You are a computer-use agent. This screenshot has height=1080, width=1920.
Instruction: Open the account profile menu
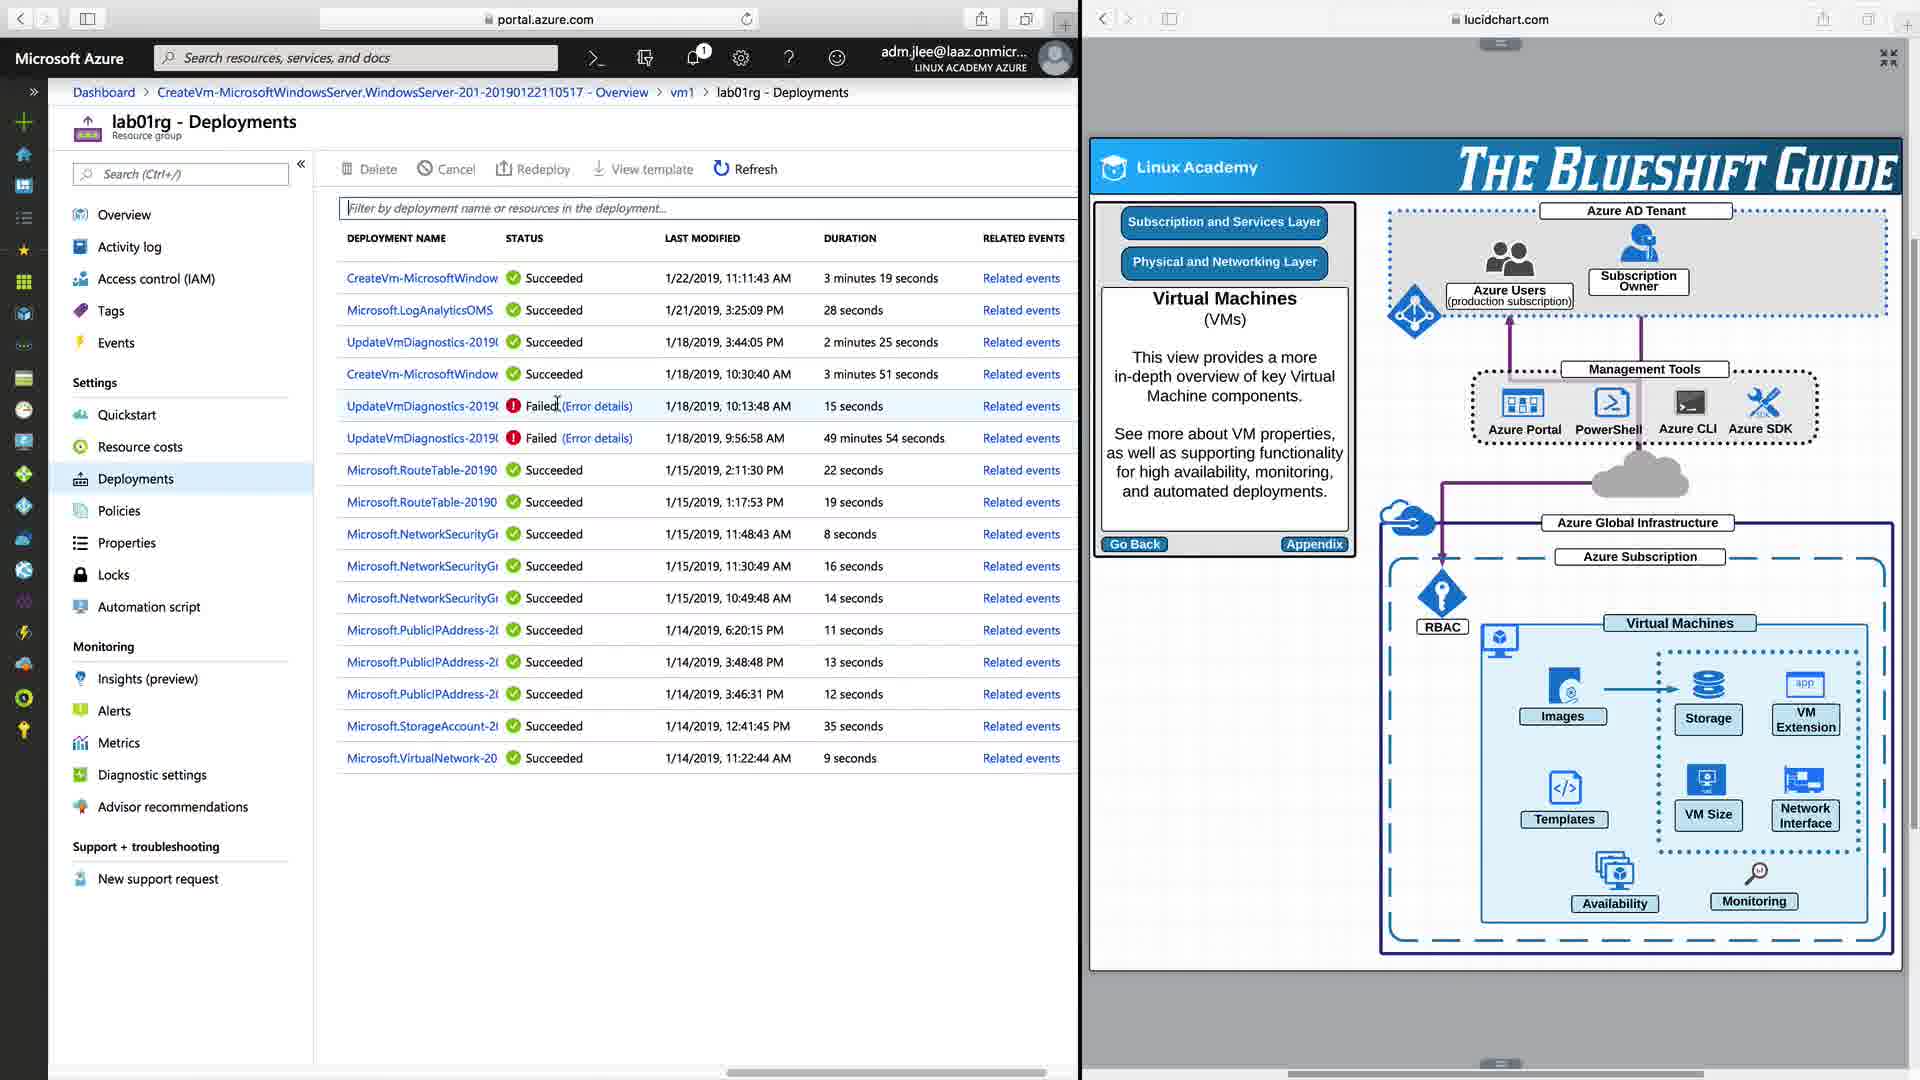[1054, 58]
